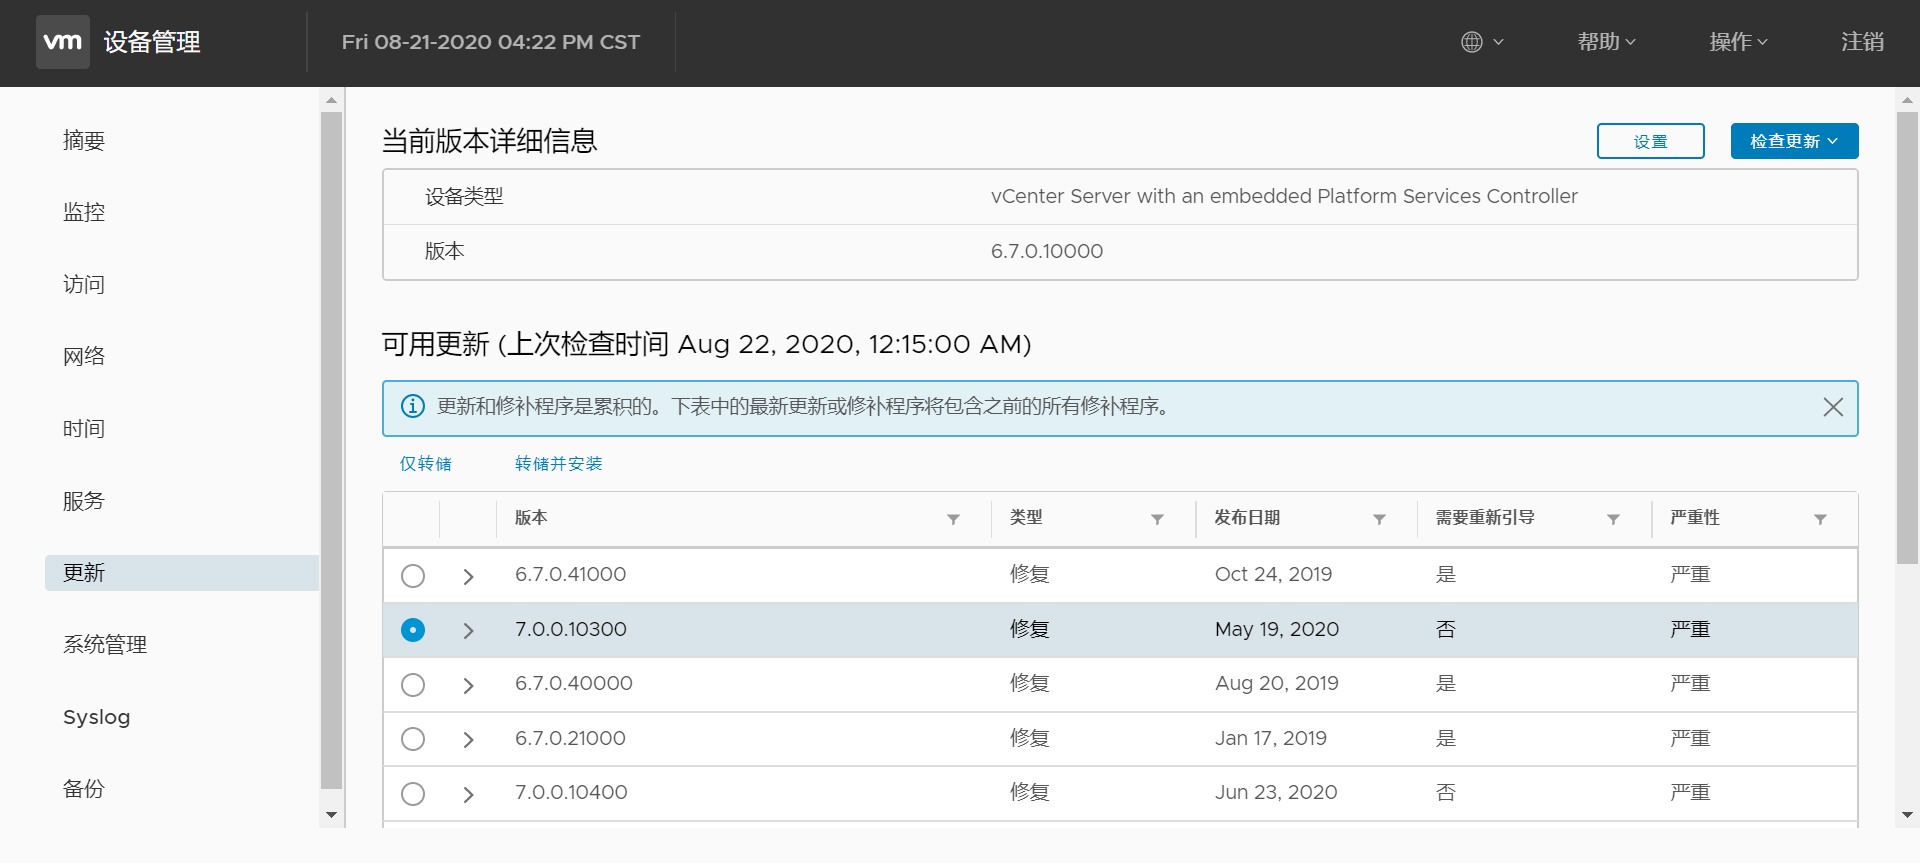Expand details for version 6.7.0.41000
The width and height of the screenshot is (1920, 863).
pos(468,576)
